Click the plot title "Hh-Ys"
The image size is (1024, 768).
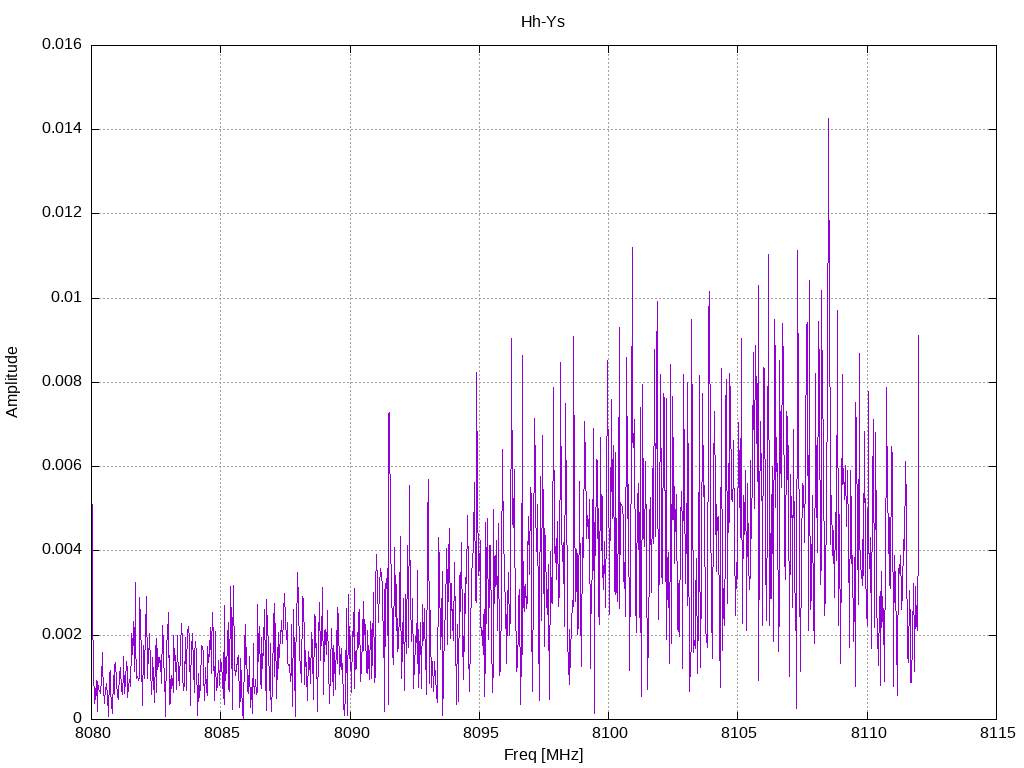(x=543, y=22)
